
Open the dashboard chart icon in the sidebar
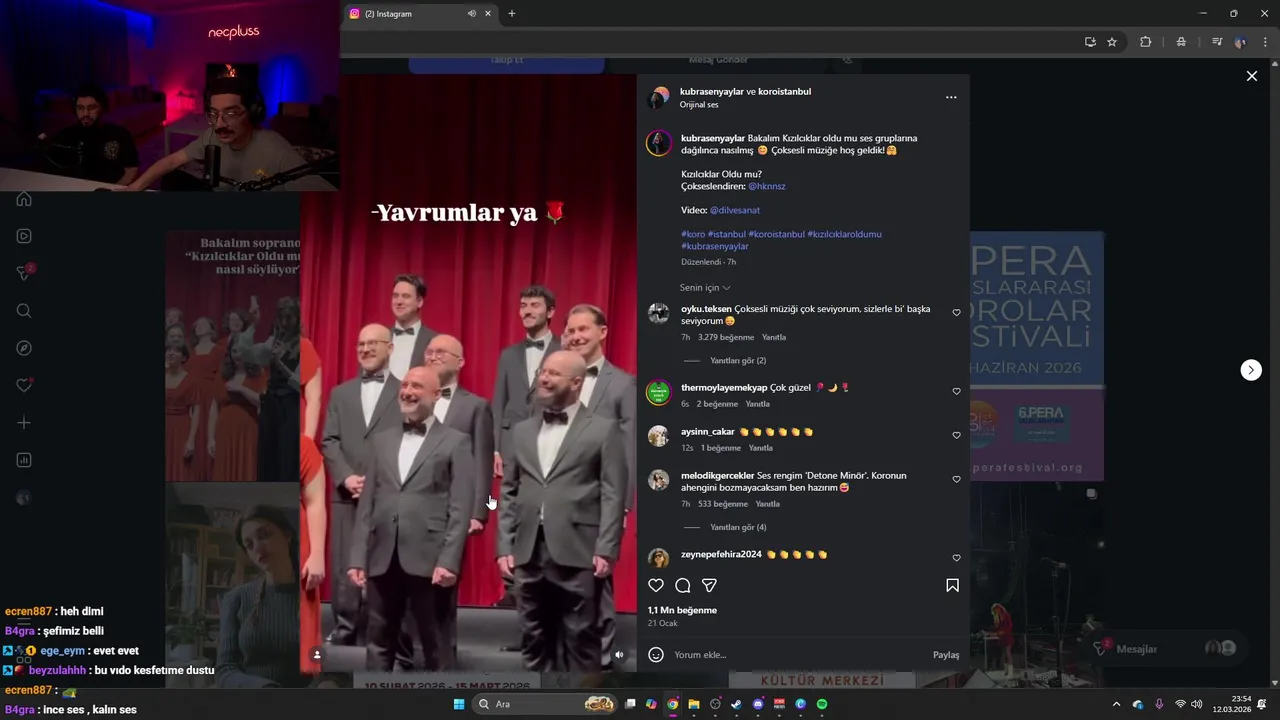(24, 460)
